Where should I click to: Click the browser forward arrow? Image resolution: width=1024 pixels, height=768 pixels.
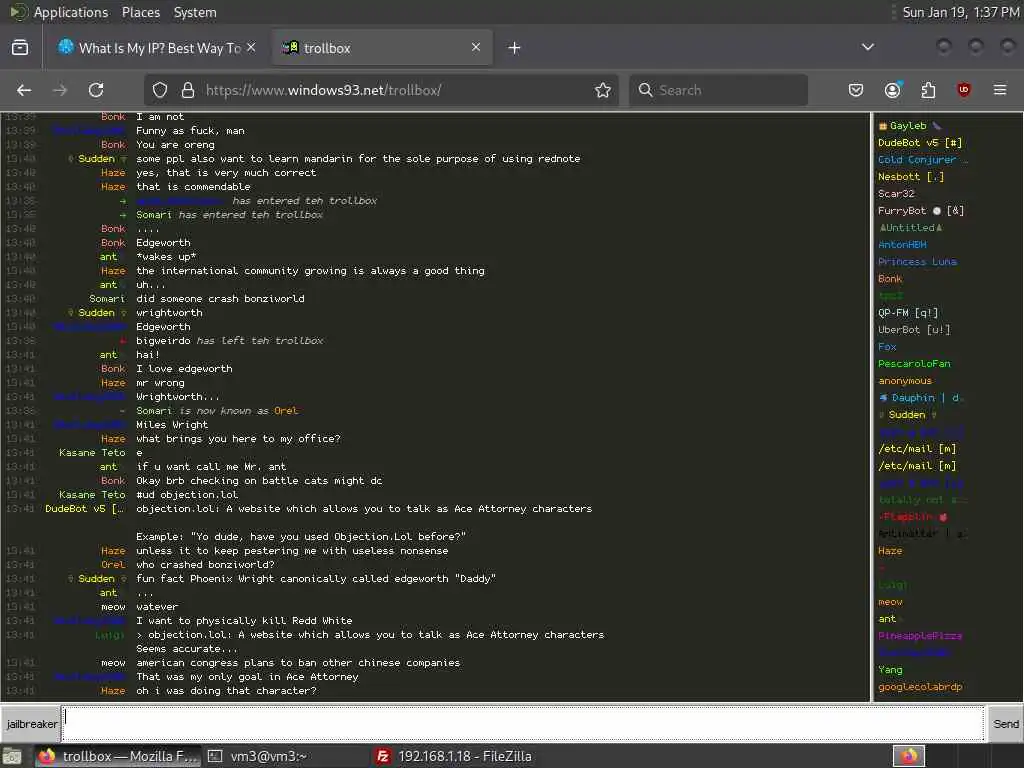tap(60, 90)
